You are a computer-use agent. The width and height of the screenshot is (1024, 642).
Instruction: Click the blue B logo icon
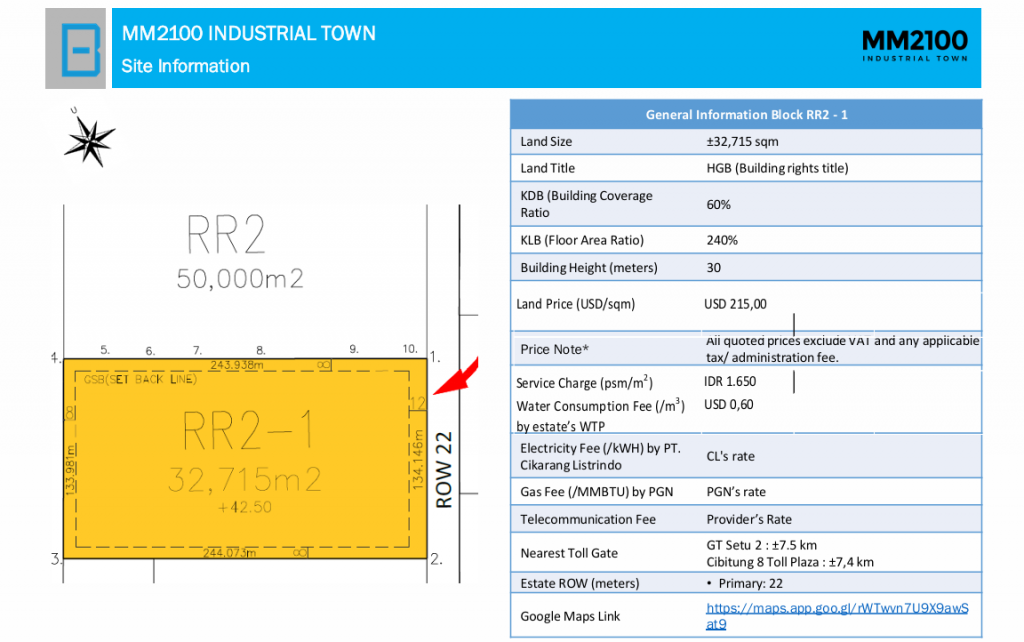click(81, 50)
